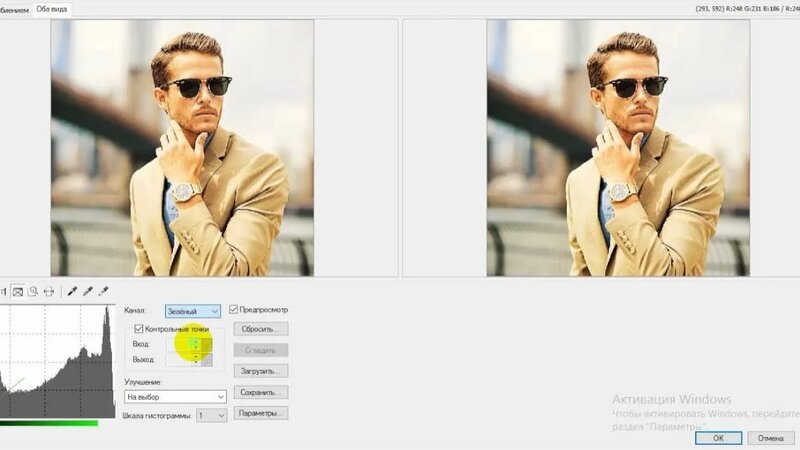
Task: Click the right adjusted preview image
Action: [618, 148]
